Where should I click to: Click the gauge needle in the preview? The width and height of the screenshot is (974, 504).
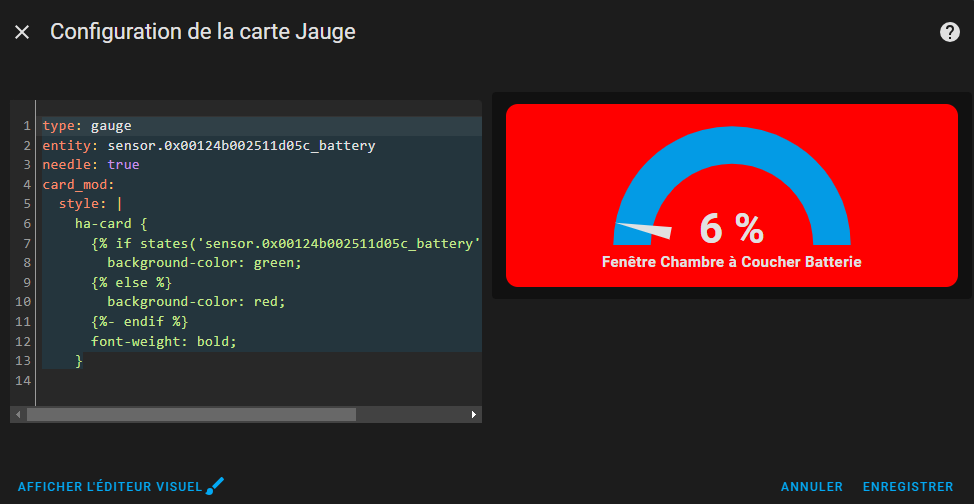(x=644, y=230)
